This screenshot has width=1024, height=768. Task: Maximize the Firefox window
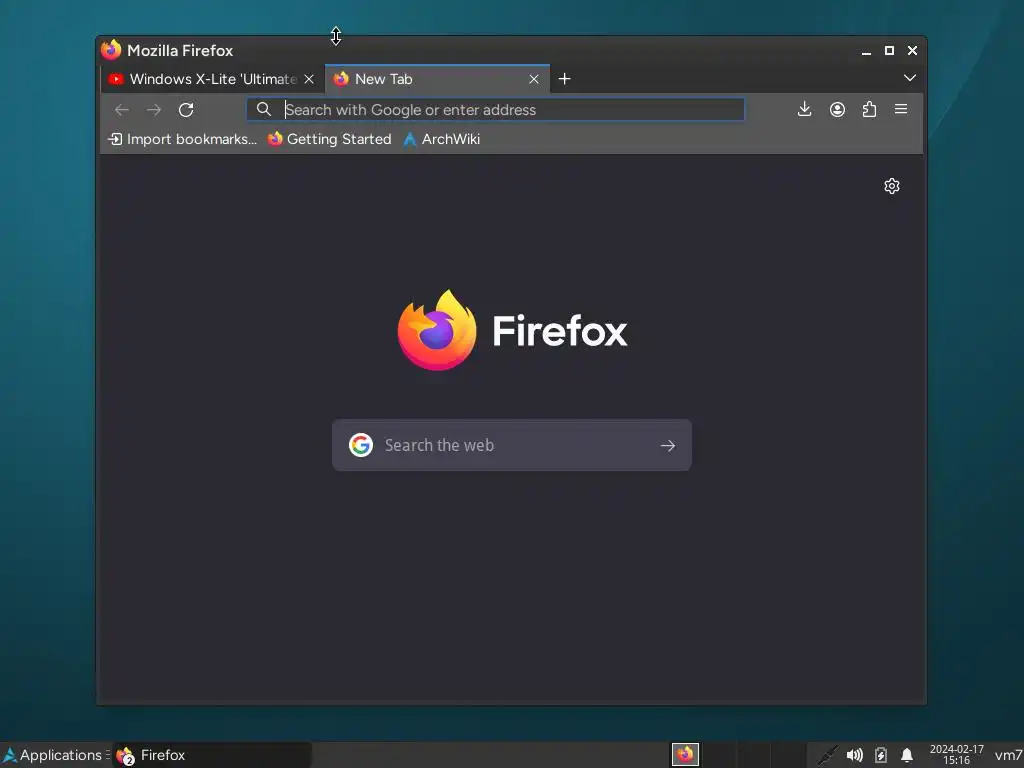(x=889, y=50)
